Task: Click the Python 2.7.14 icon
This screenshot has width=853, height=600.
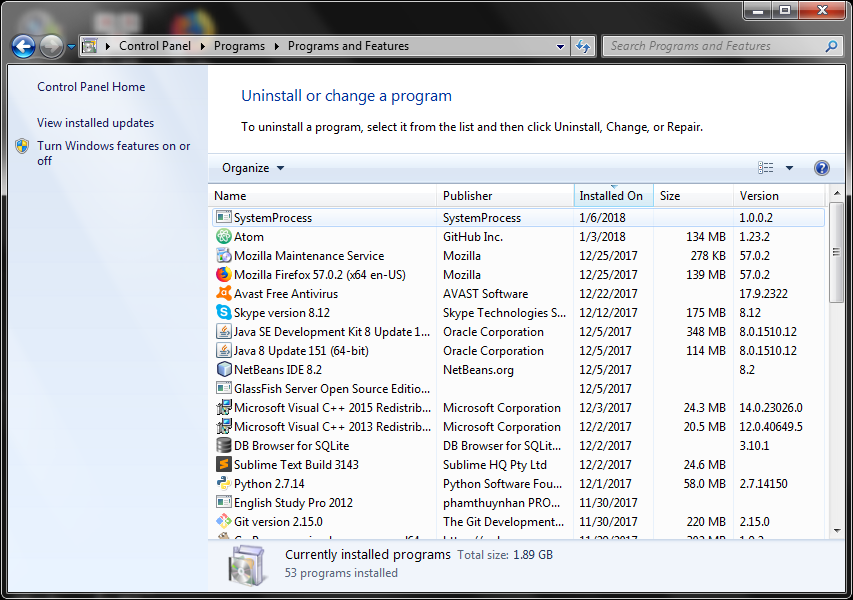Action: point(224,484)
